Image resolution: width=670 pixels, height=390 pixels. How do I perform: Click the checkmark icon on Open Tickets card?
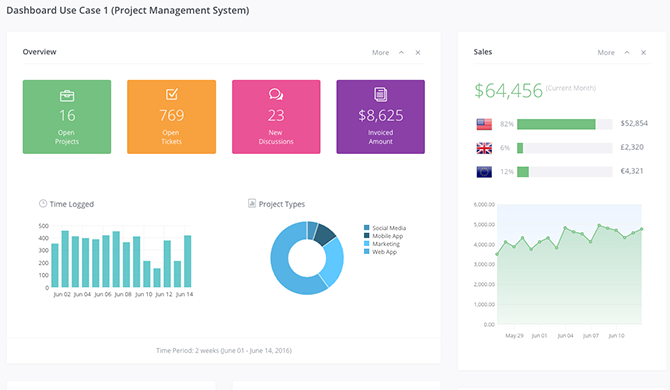pyautogui.click(x=172, y=94)
